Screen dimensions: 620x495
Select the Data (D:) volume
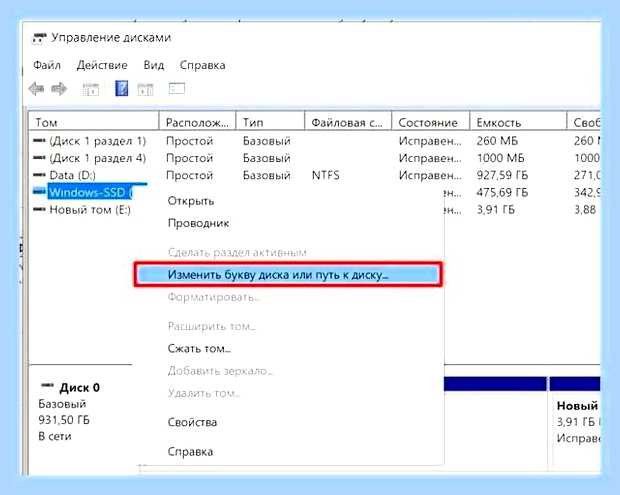point(72,175)
